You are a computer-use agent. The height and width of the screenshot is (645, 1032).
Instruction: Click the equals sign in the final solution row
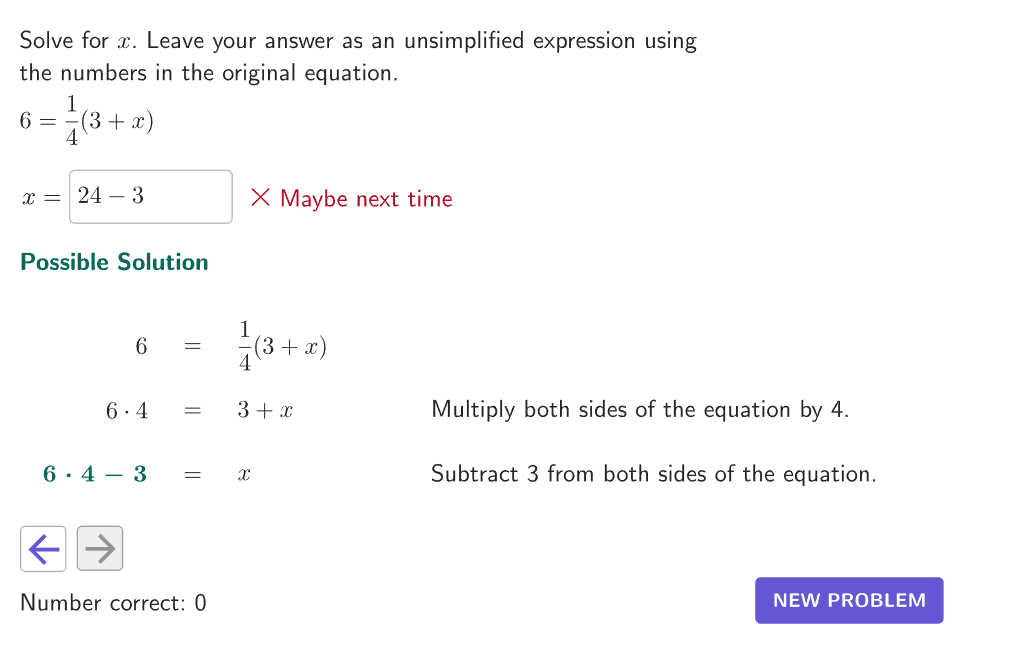[x=193, y=475]
